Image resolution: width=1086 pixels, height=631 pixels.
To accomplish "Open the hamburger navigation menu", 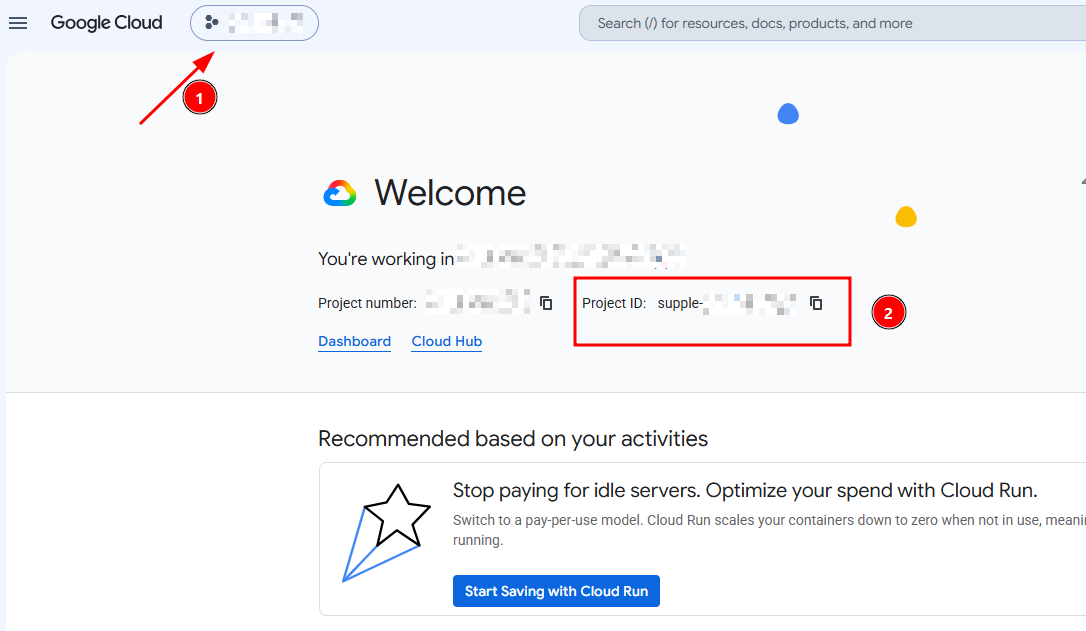I will coord(18,23).
